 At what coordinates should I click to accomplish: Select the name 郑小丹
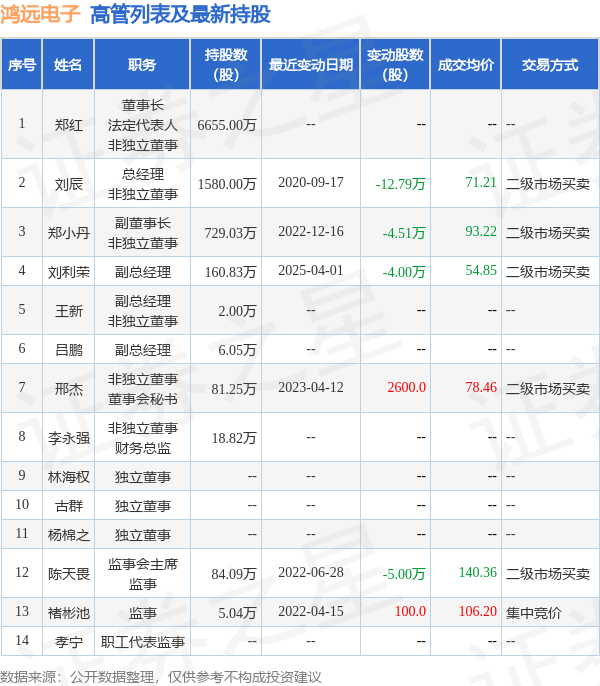[69, 233]
